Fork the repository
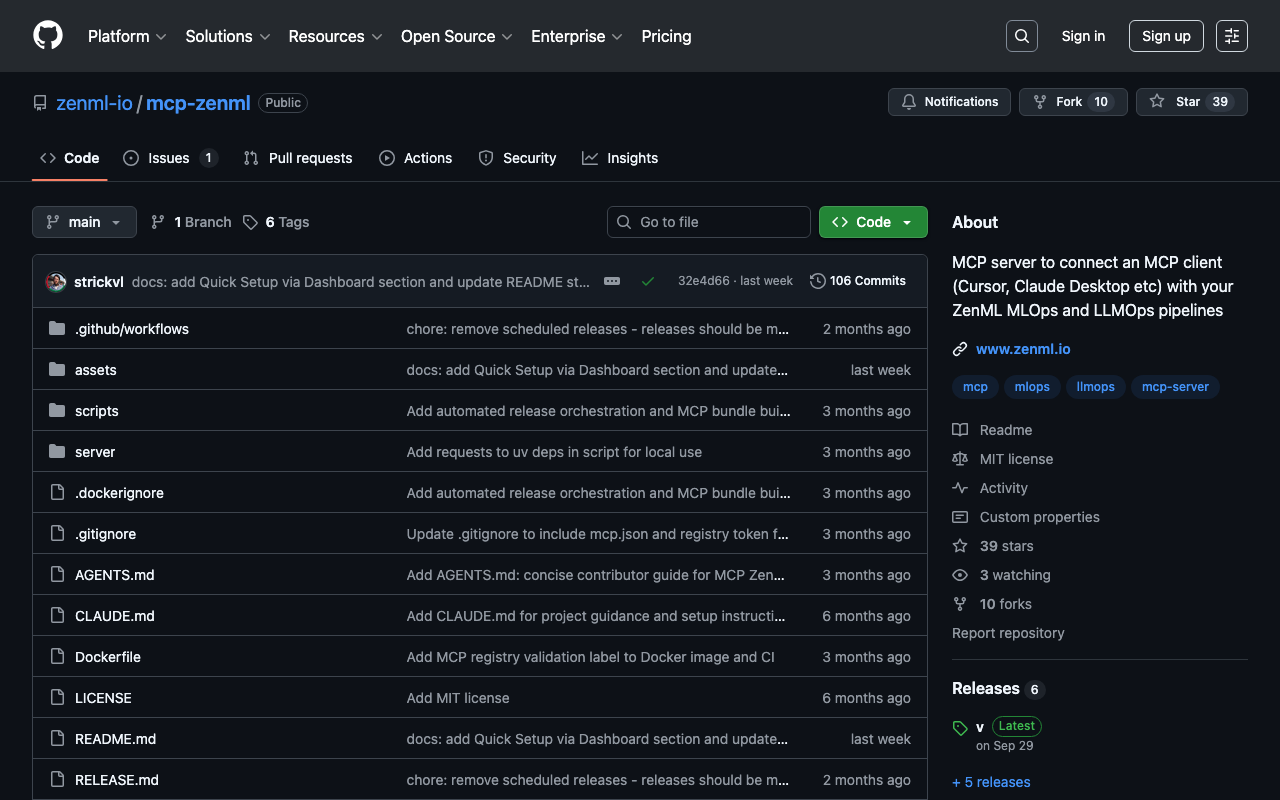Image resolution: width=1280 pixels, height=800 pixels. pos(1072,102)
